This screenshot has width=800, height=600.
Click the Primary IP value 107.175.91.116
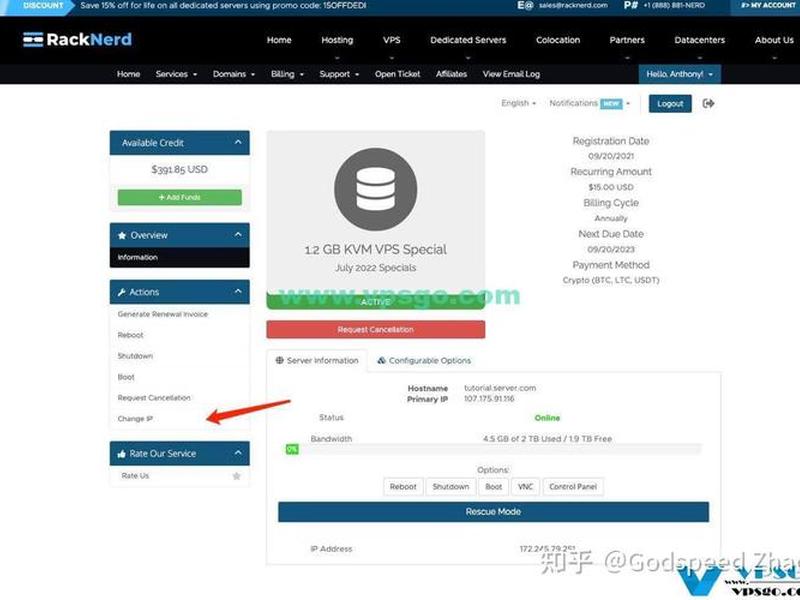(489, 399)
